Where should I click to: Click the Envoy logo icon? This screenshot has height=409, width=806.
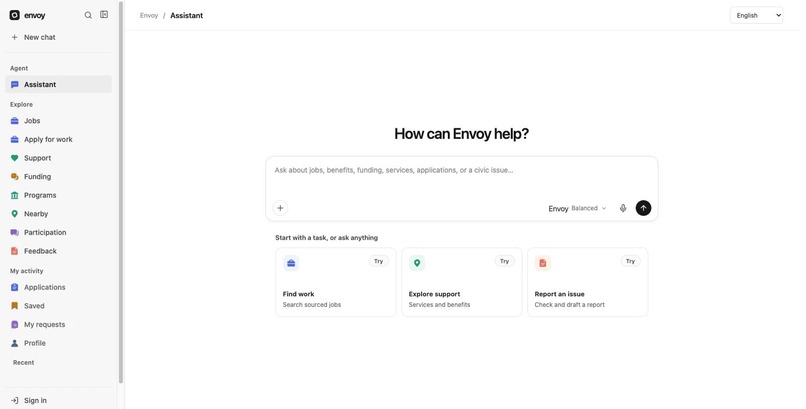pyautogui.click(x=14, y=15)
